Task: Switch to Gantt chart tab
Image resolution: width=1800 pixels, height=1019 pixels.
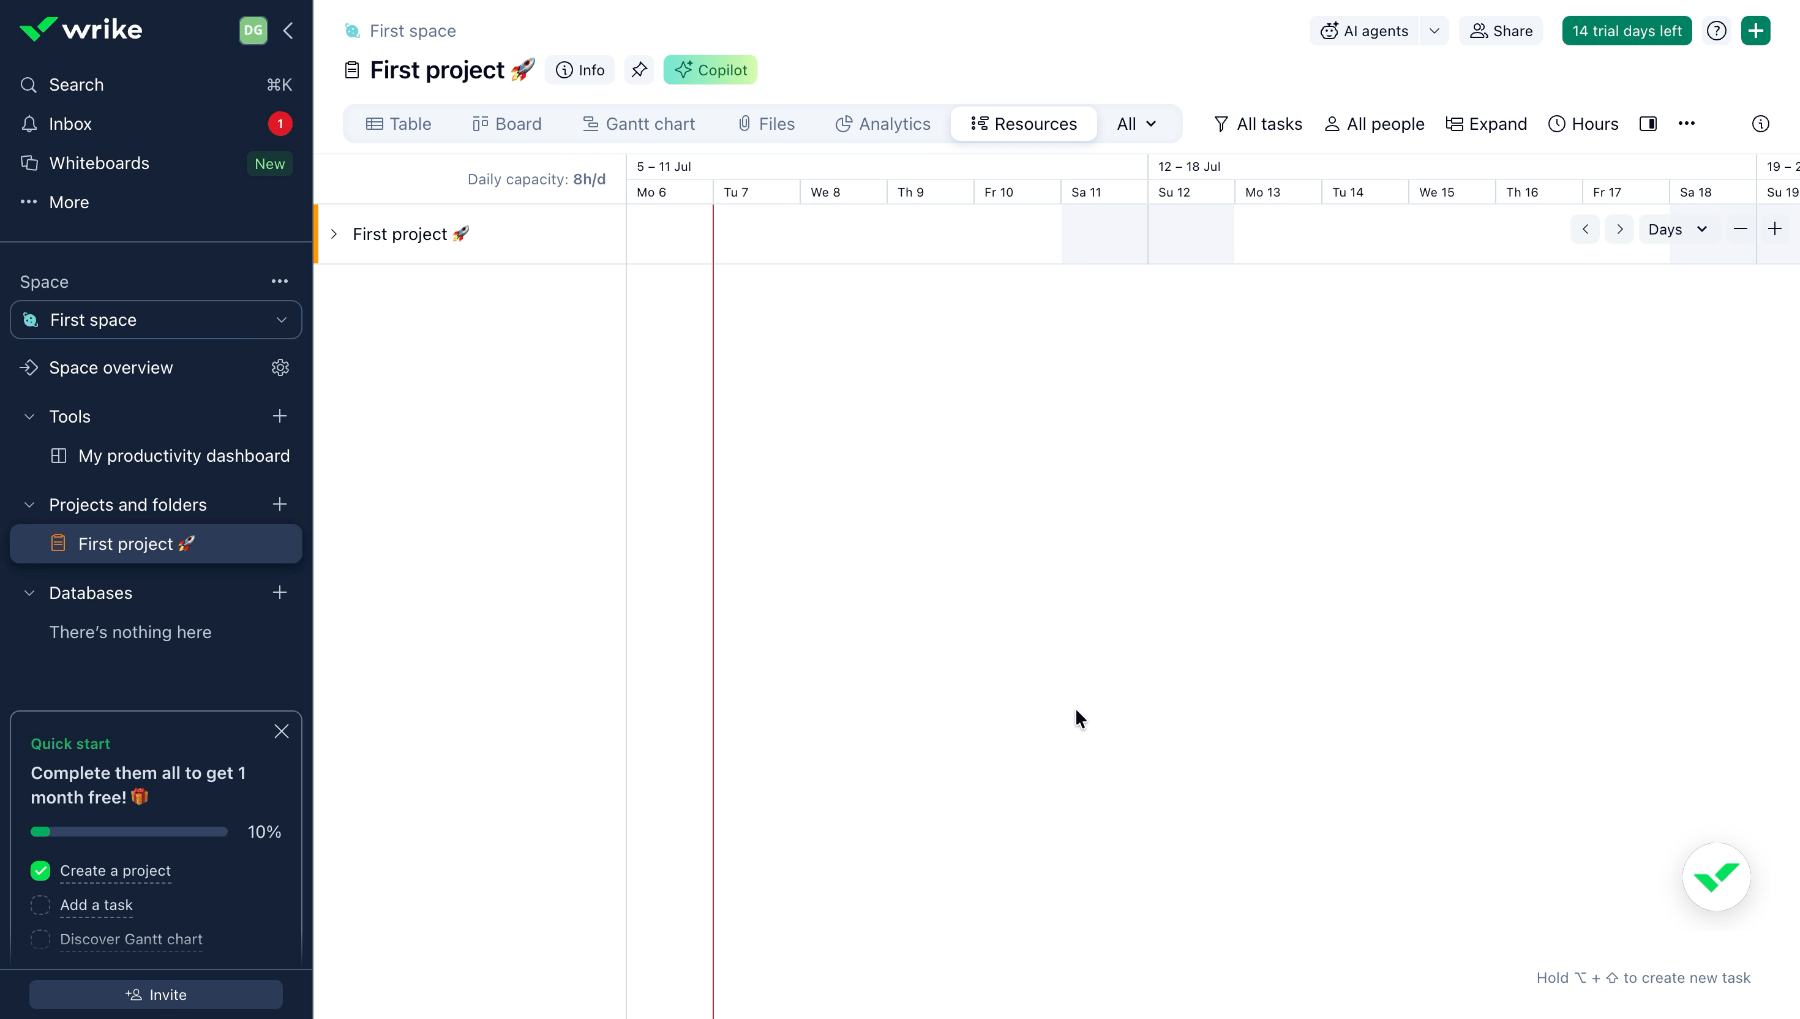Action: coord(639,124)
